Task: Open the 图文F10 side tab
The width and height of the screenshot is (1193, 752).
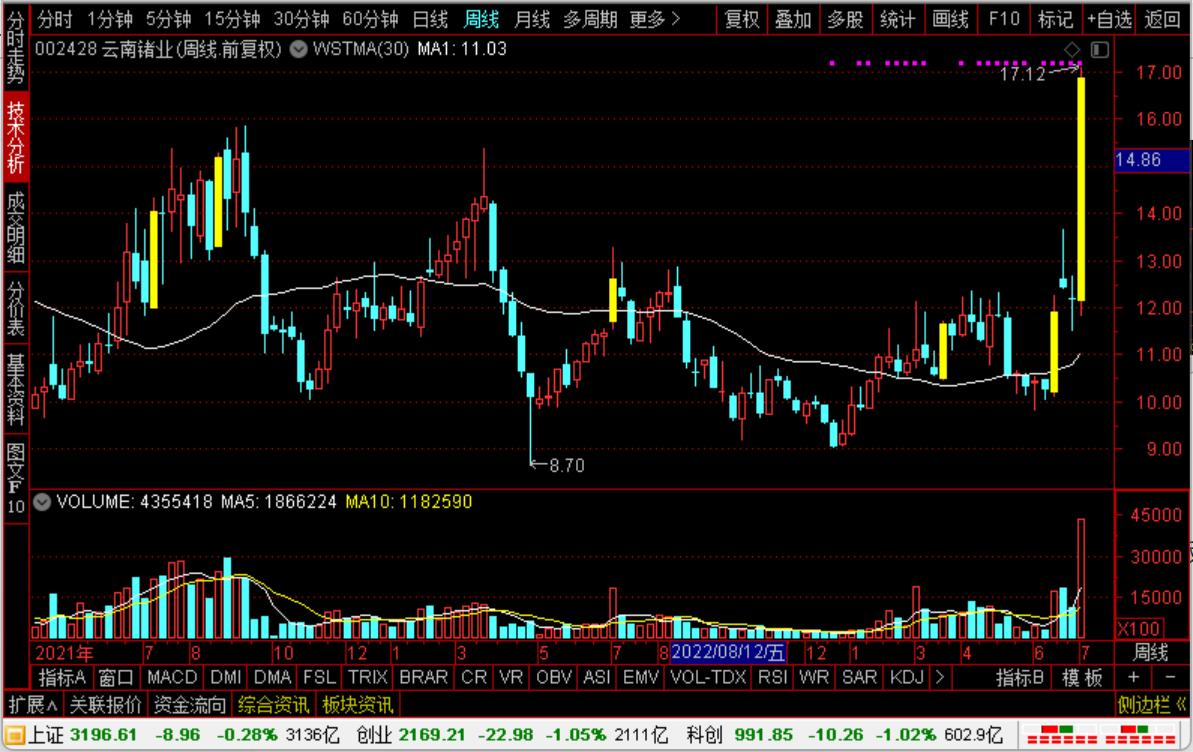Action: click(x=15, y=478)
